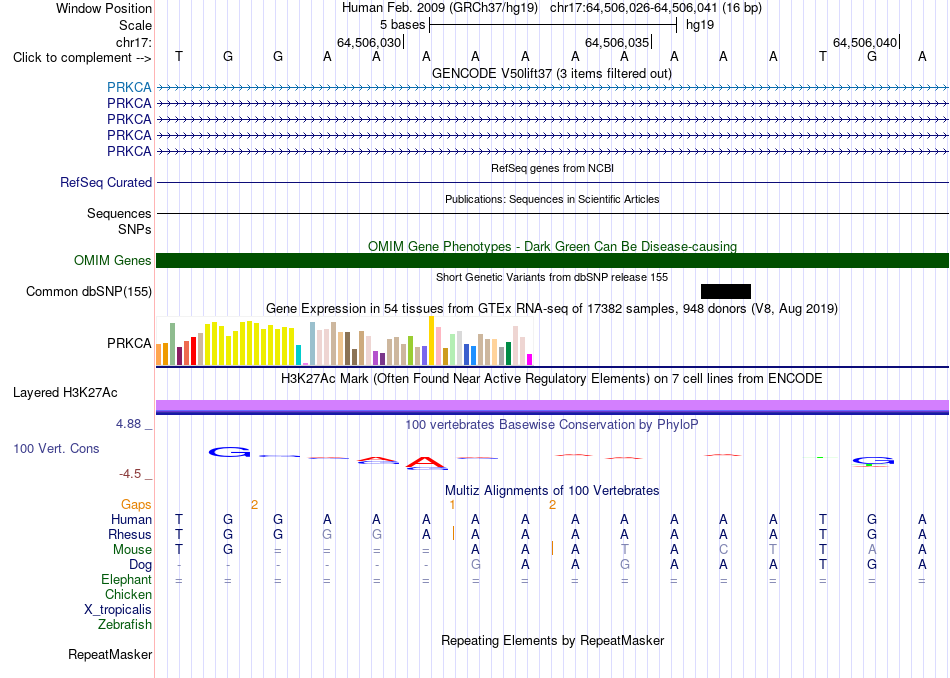The image size is (950, 678).
Task: Click the C base in the Mouse row
Action: [723, 550]
